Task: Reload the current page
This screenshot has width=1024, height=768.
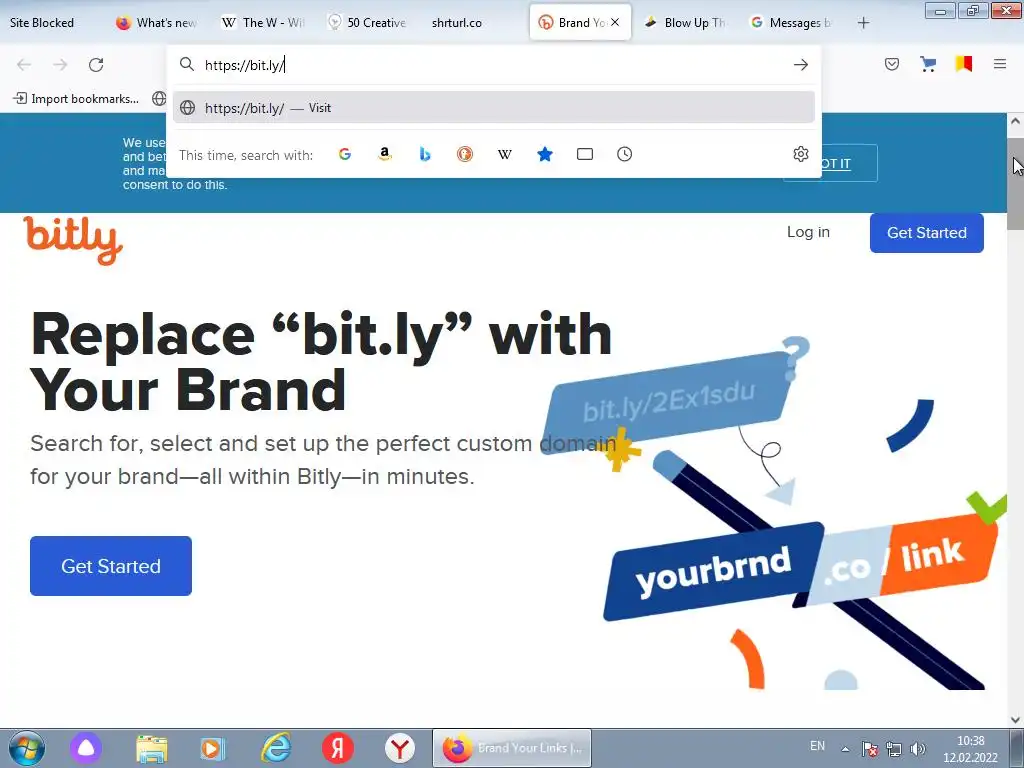Action: (x=96, y=65)
